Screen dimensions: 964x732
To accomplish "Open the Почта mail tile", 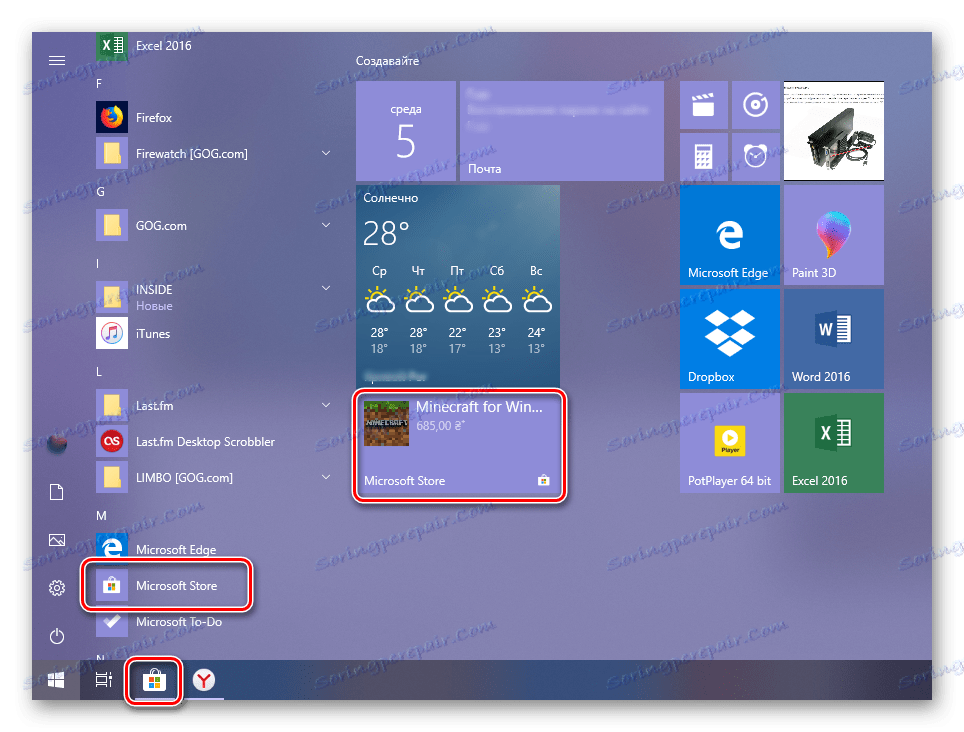I will [562, 131].
